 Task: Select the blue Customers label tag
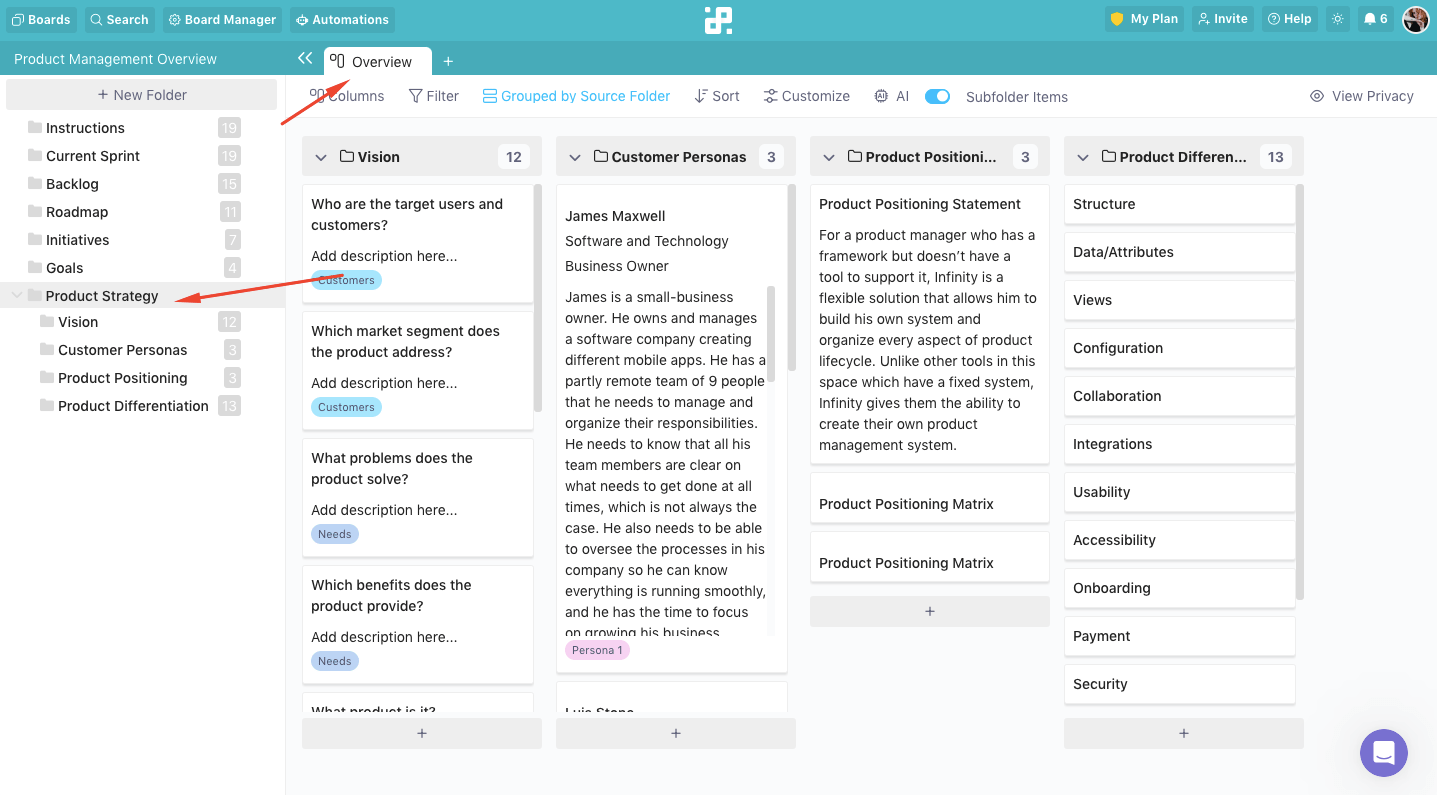click(x=345, y=280)
